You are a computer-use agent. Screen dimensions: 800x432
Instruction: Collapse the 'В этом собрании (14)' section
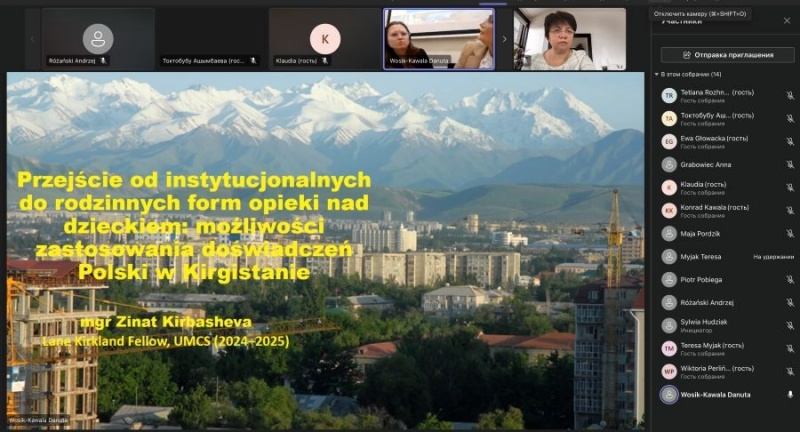click(x=659, y=75)
